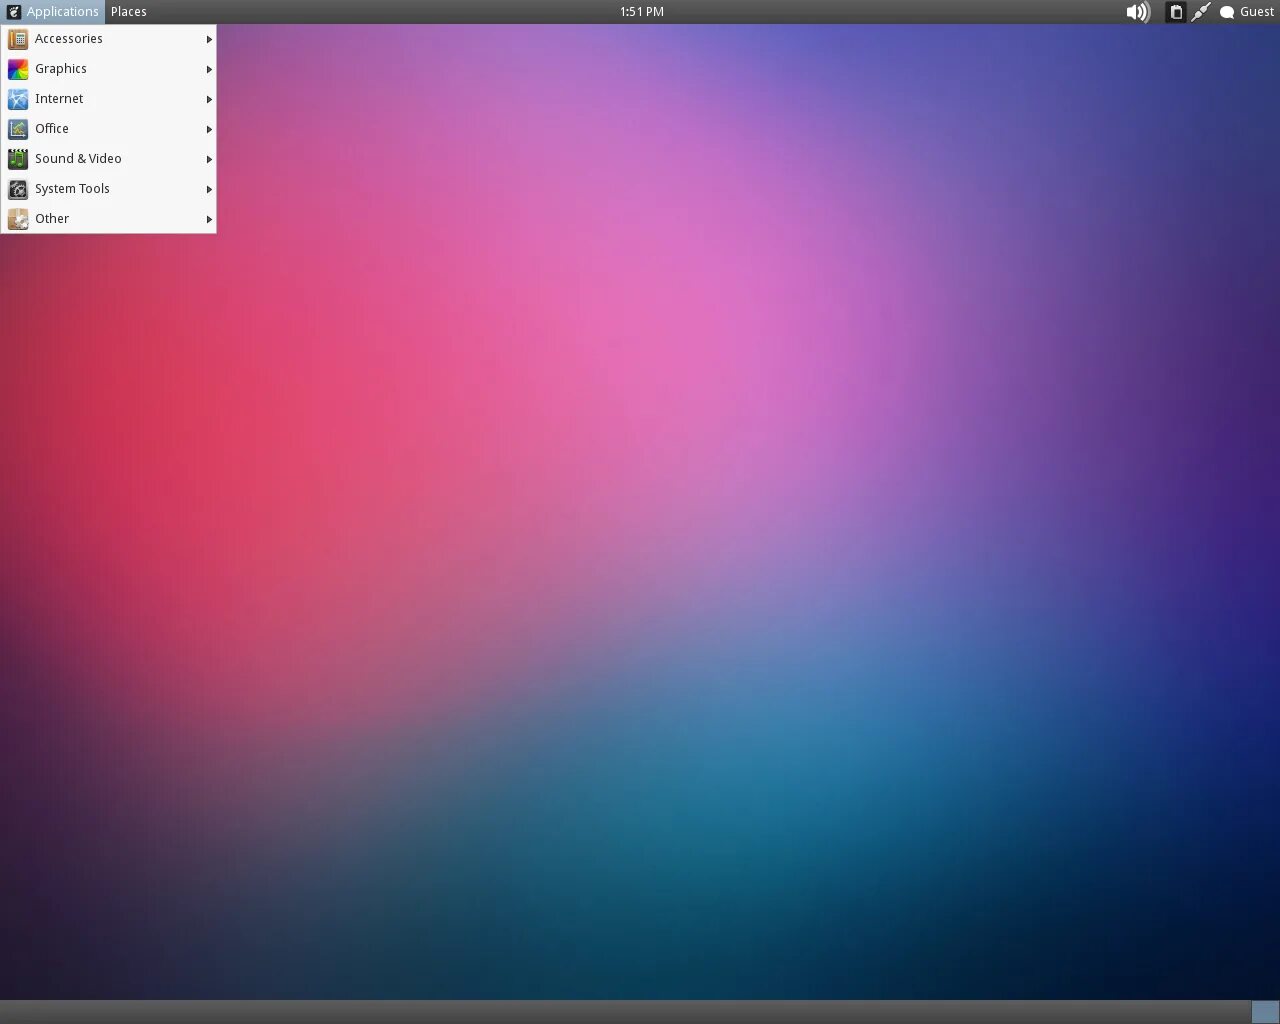1280x1024 pixels.
Task: Open the Guest user menu
Action: tap(1247, 12)
